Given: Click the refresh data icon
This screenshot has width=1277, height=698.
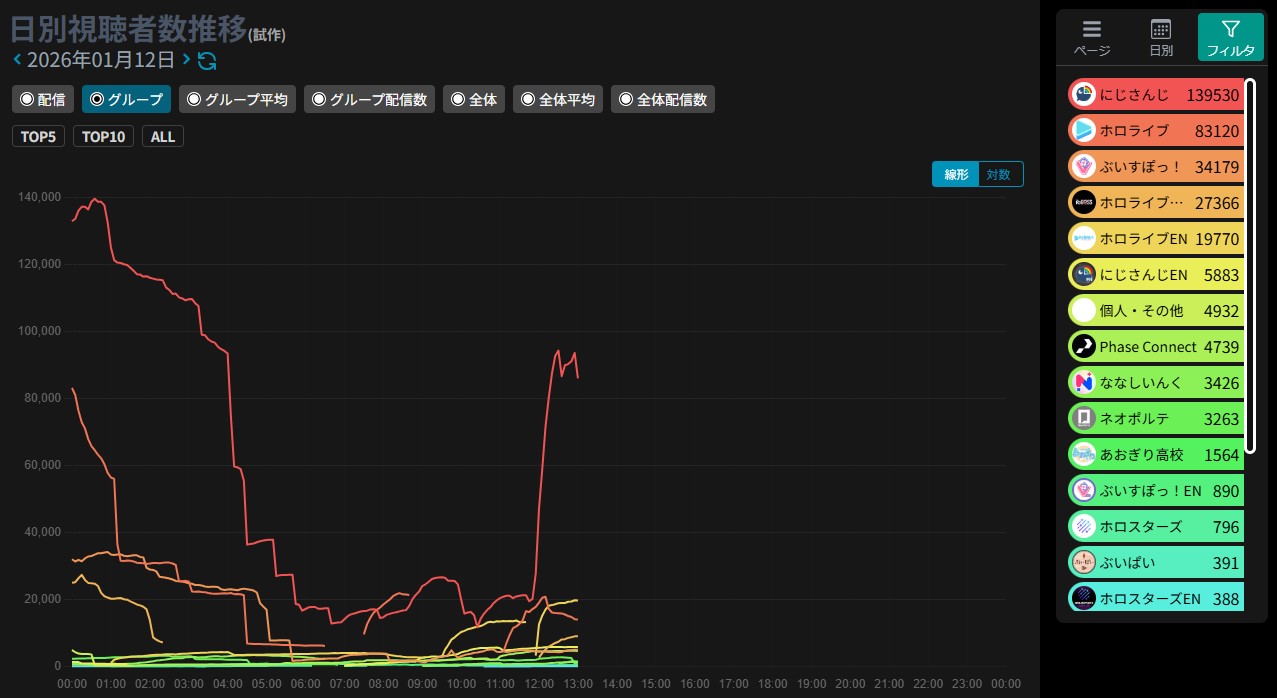Looking at the screenshot, I should 207,61.
